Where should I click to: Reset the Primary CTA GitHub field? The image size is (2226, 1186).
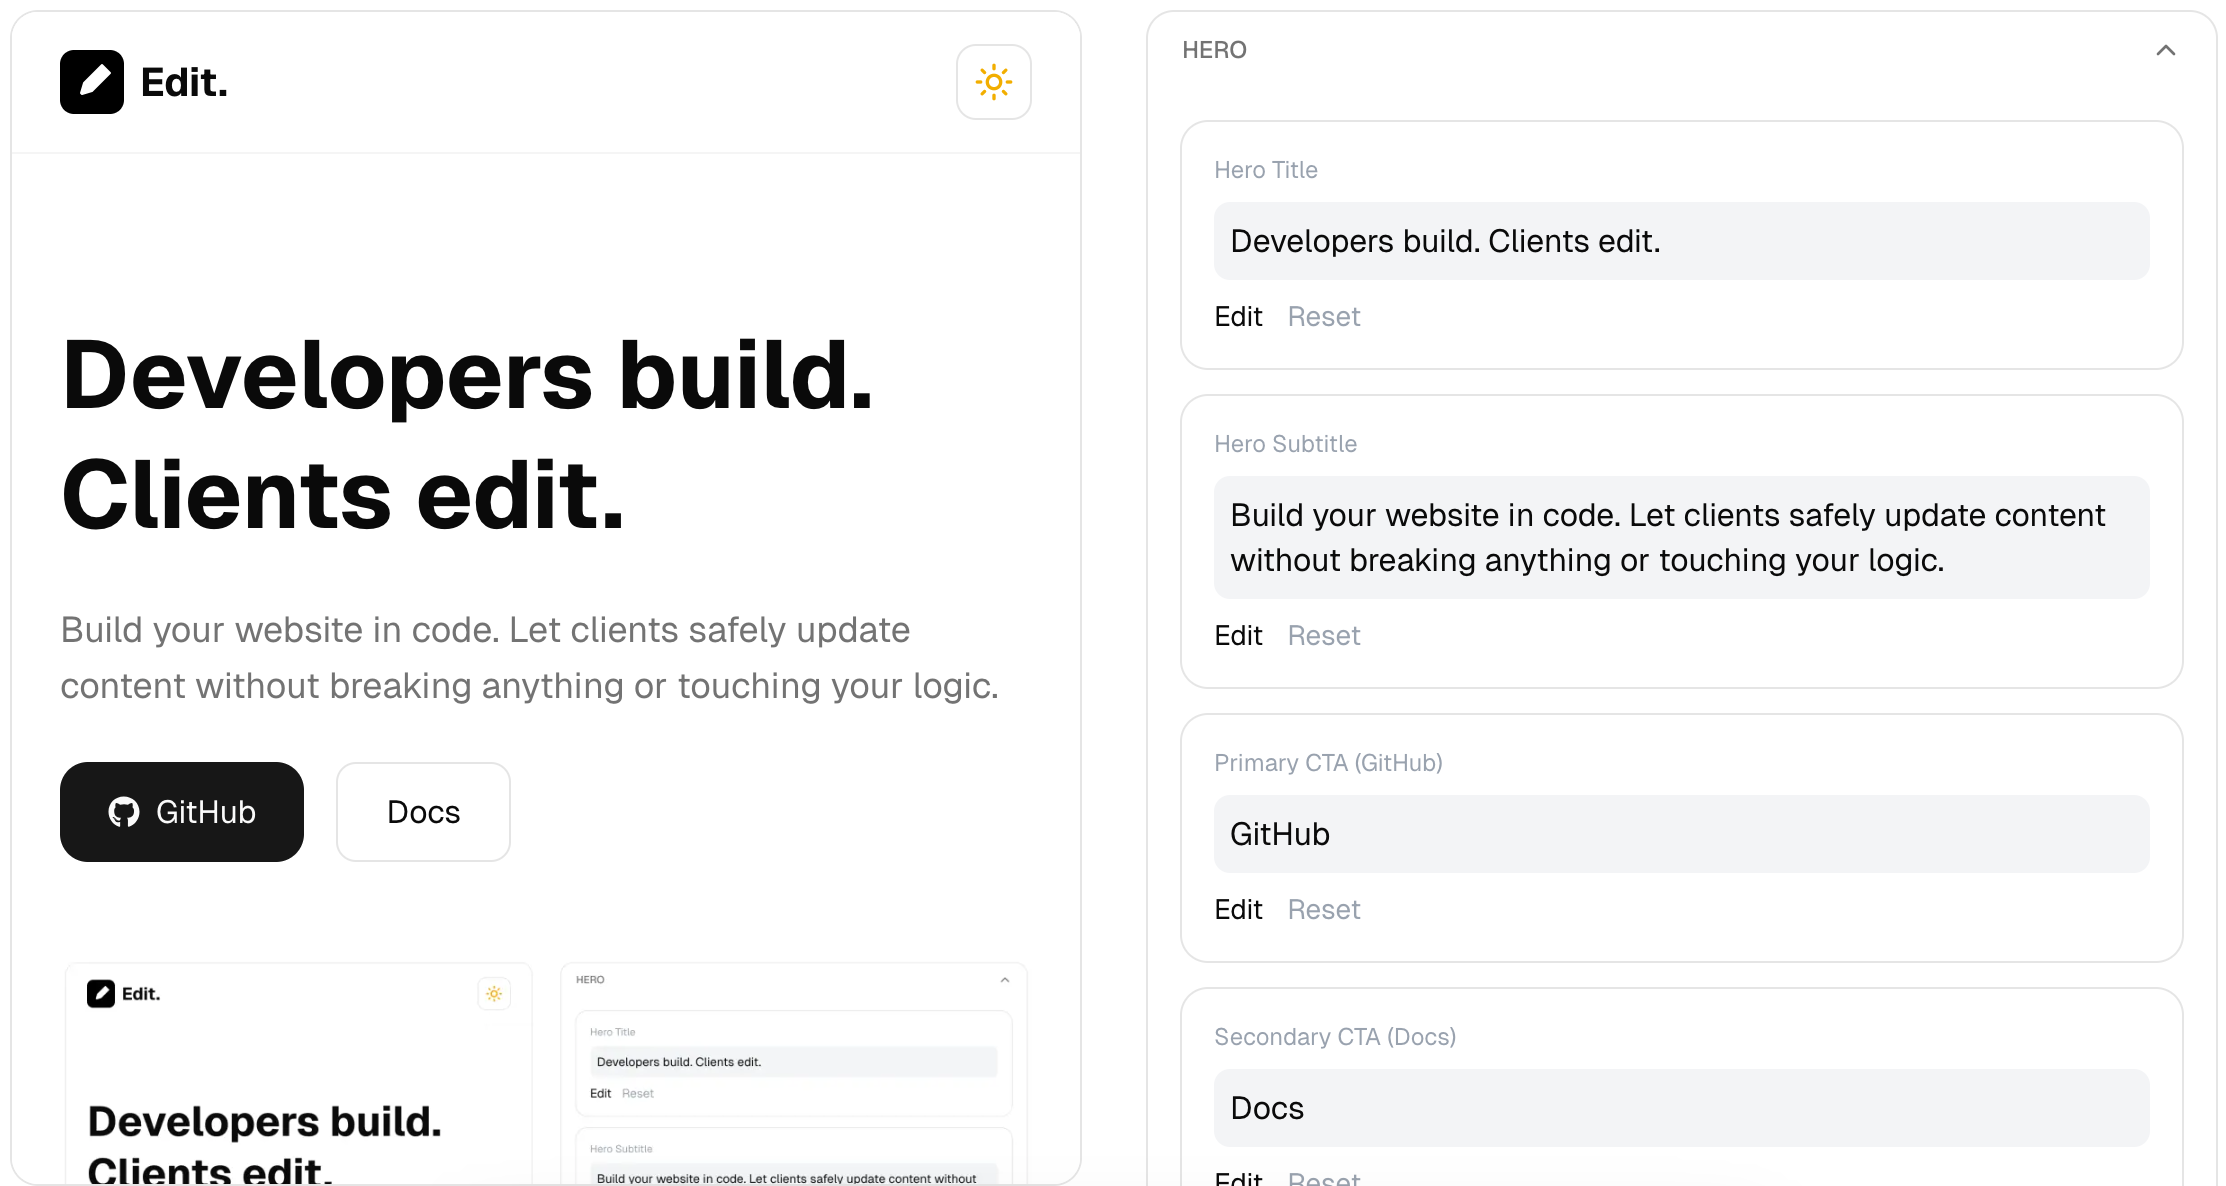pos(1323,910)
